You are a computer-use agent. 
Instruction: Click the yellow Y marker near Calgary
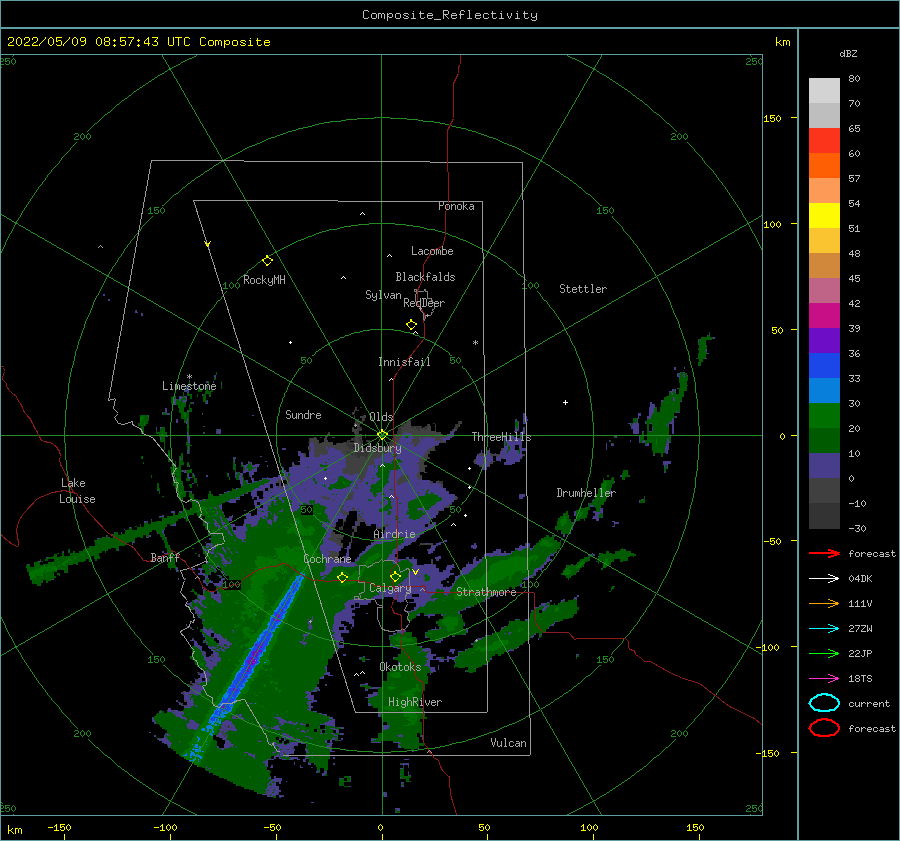(x=415, y=572)
